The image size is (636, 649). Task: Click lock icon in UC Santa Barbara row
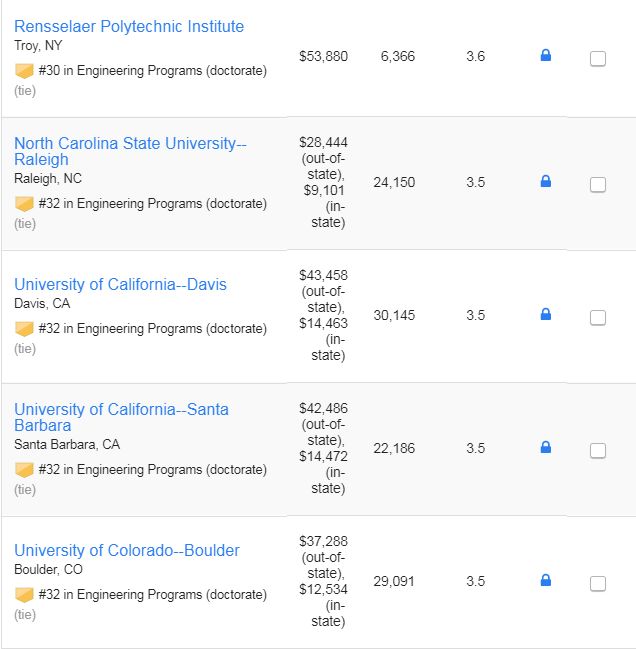(546, 447)
